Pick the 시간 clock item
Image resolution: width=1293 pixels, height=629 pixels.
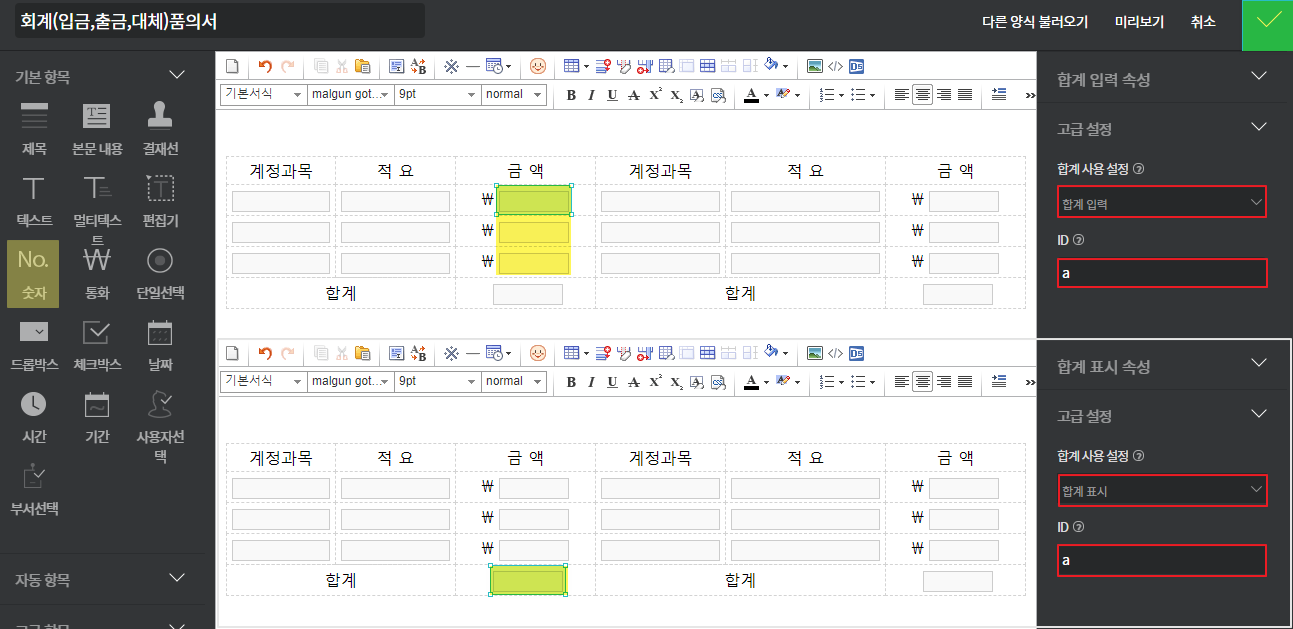click(x=33, y=415)
